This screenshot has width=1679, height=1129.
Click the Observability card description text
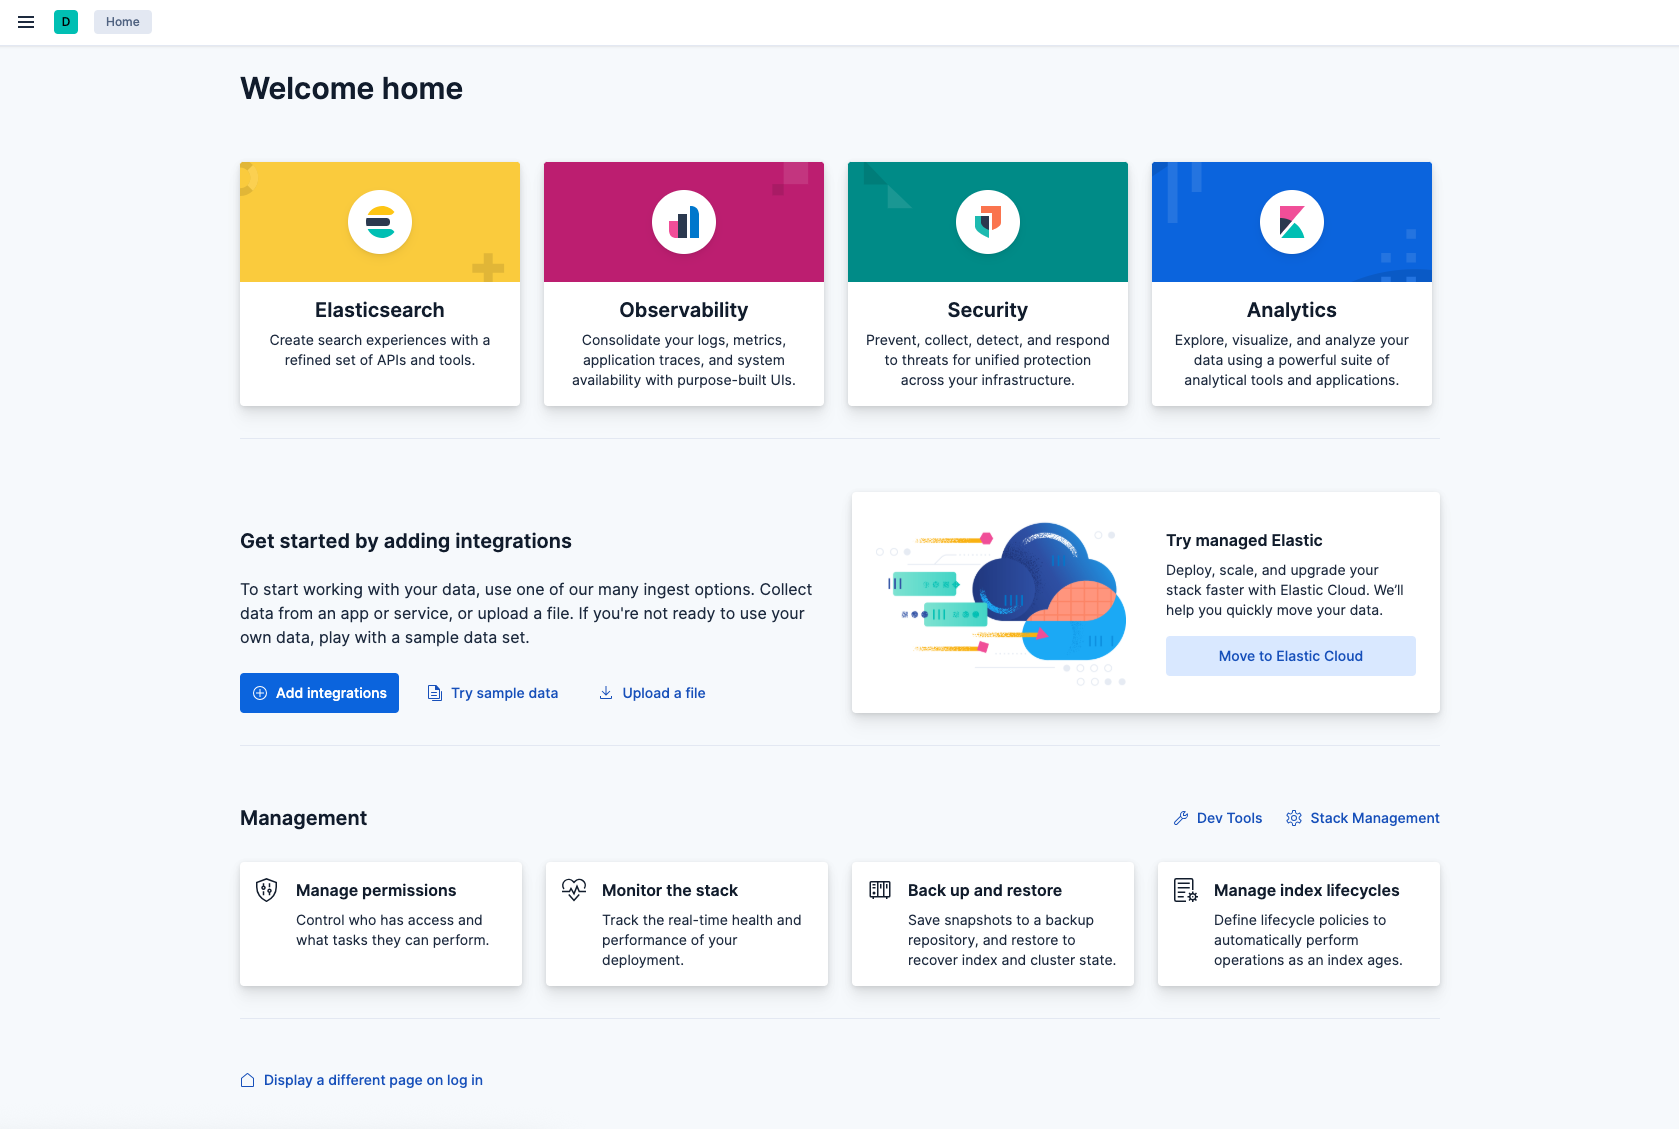(684, 360)
